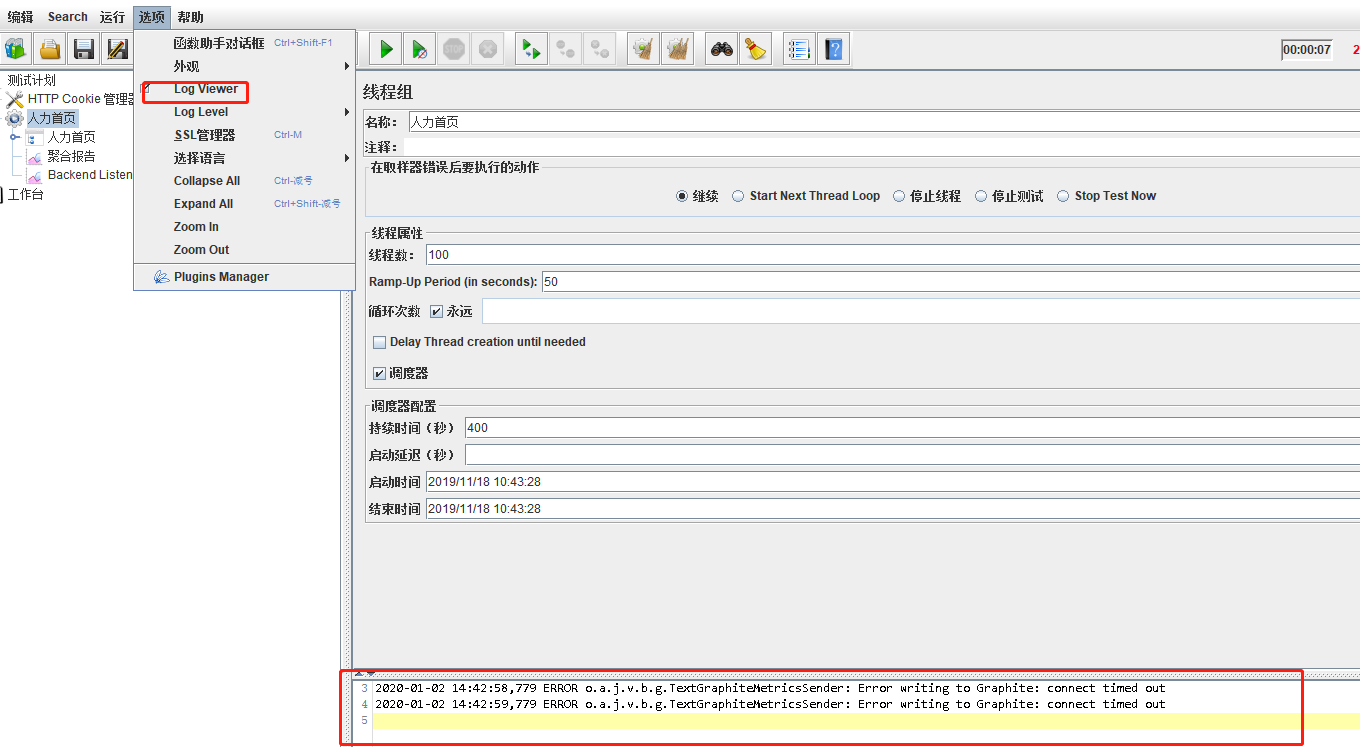The height and width of the screenshot is (747, 1360).
Task: Click the Save As pencil icon
Action: [117, 48]
